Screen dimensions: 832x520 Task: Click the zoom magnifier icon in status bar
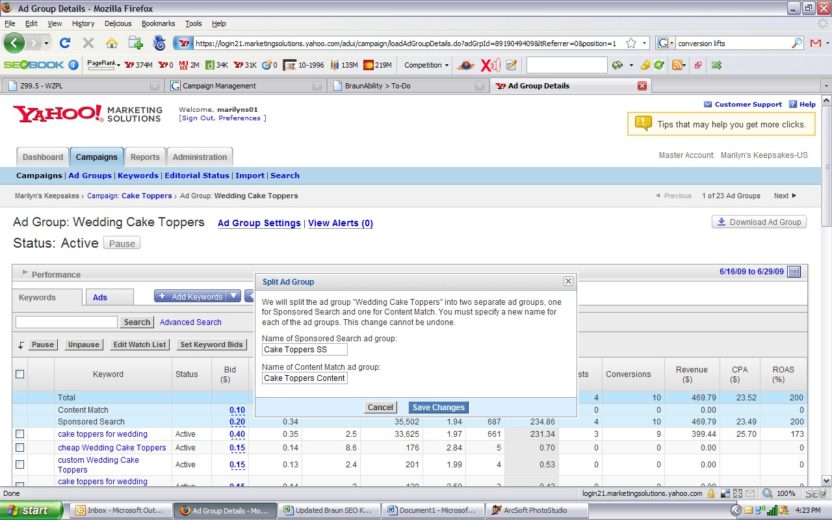(767, 493)
